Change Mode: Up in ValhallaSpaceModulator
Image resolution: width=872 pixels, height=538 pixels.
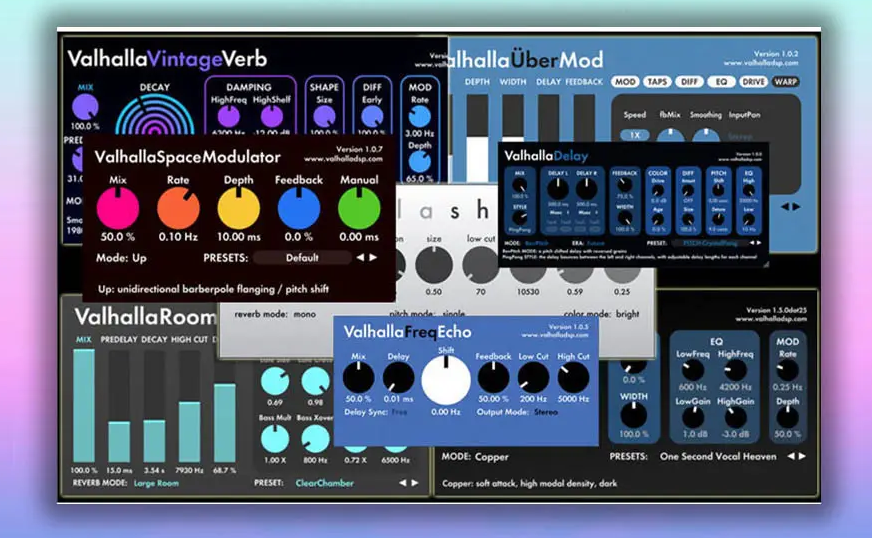click(x=121, y=258)
